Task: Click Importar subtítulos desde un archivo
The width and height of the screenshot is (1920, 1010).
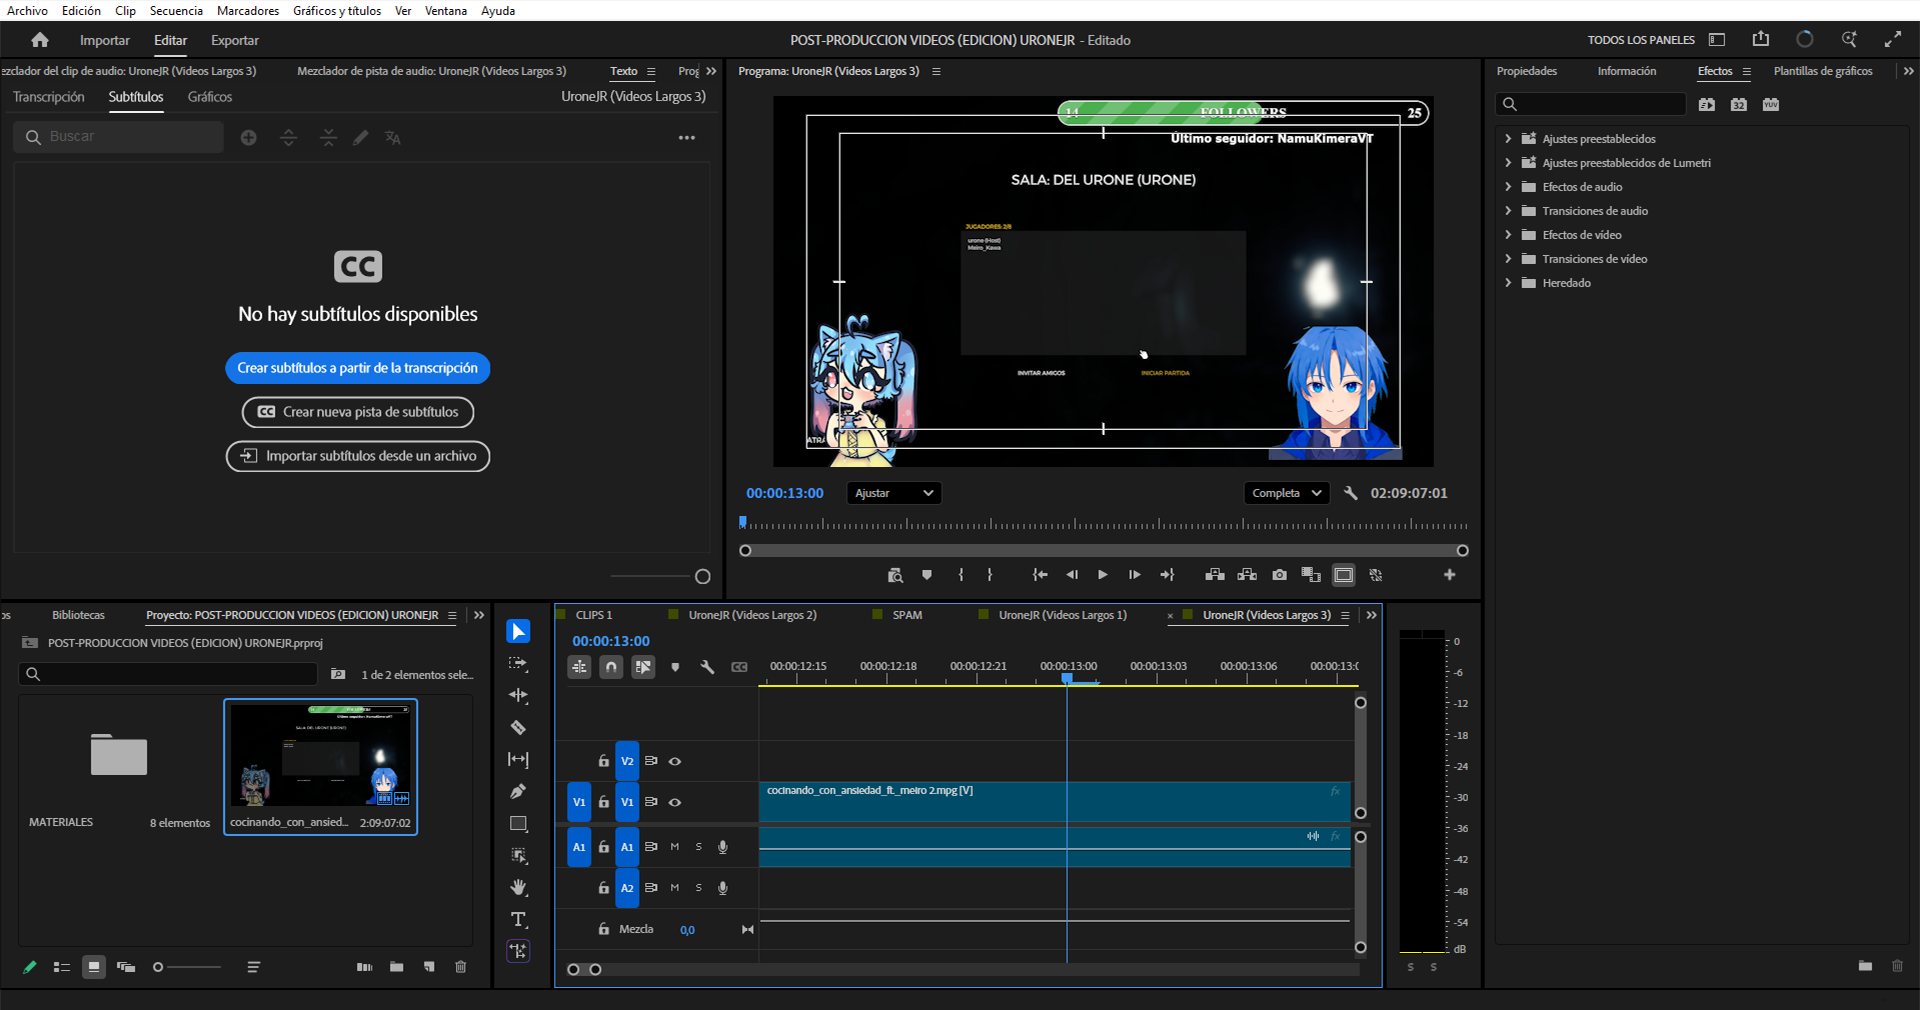Action: click(x=358, y=456)
